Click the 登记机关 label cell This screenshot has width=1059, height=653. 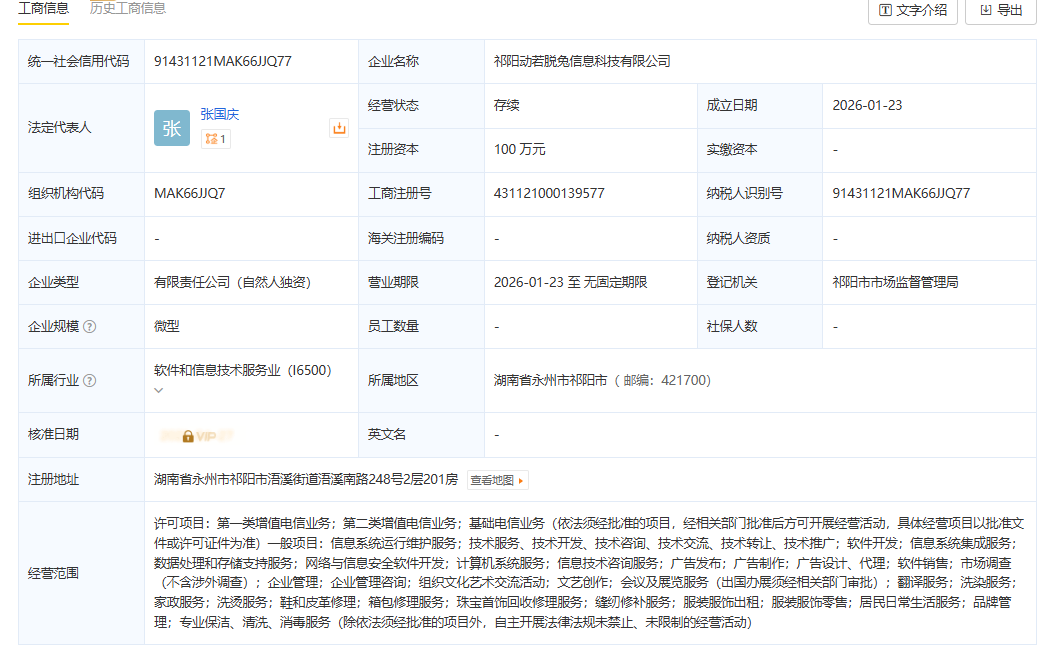tap(760, 282)
